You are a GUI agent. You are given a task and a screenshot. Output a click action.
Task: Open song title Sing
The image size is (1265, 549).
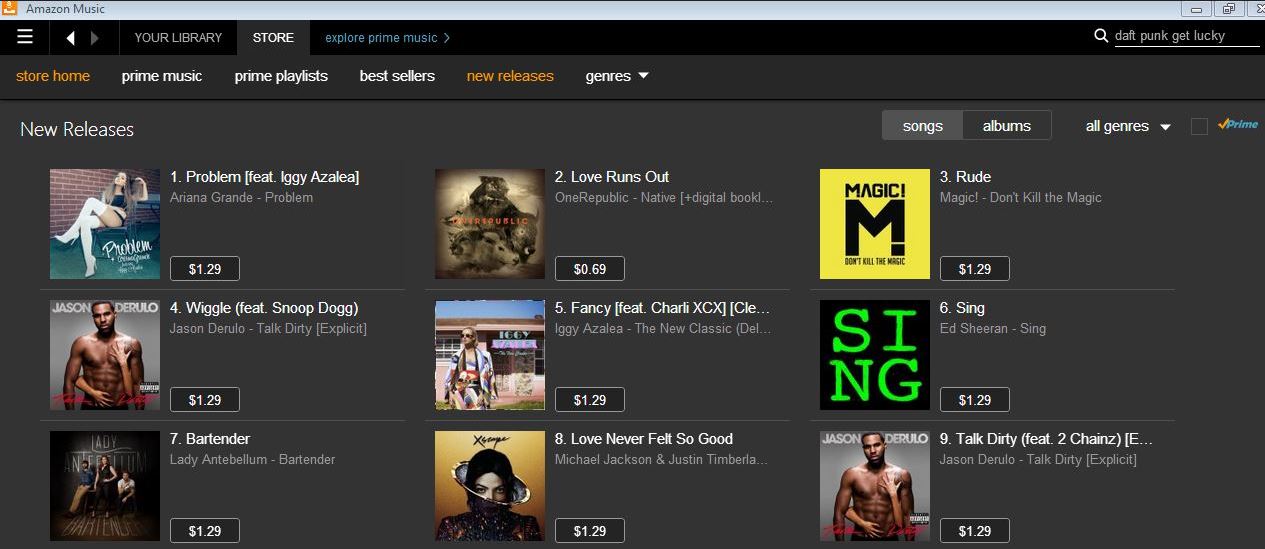962,308
